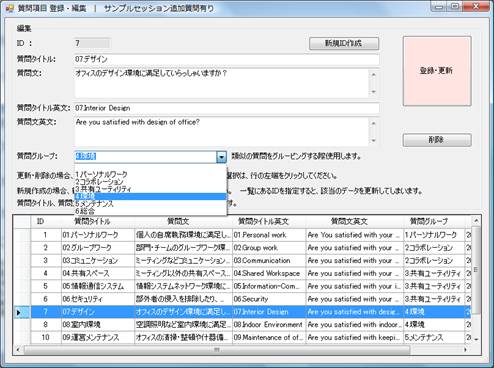Click the 質問グループ combo box text
This screenshot has width=494, height=368.
pos(145,157)
